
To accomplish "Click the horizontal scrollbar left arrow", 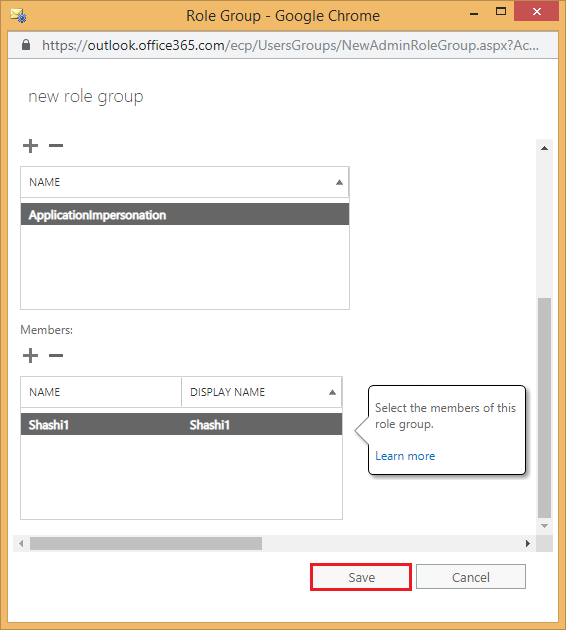I will (x=21, y=544).
